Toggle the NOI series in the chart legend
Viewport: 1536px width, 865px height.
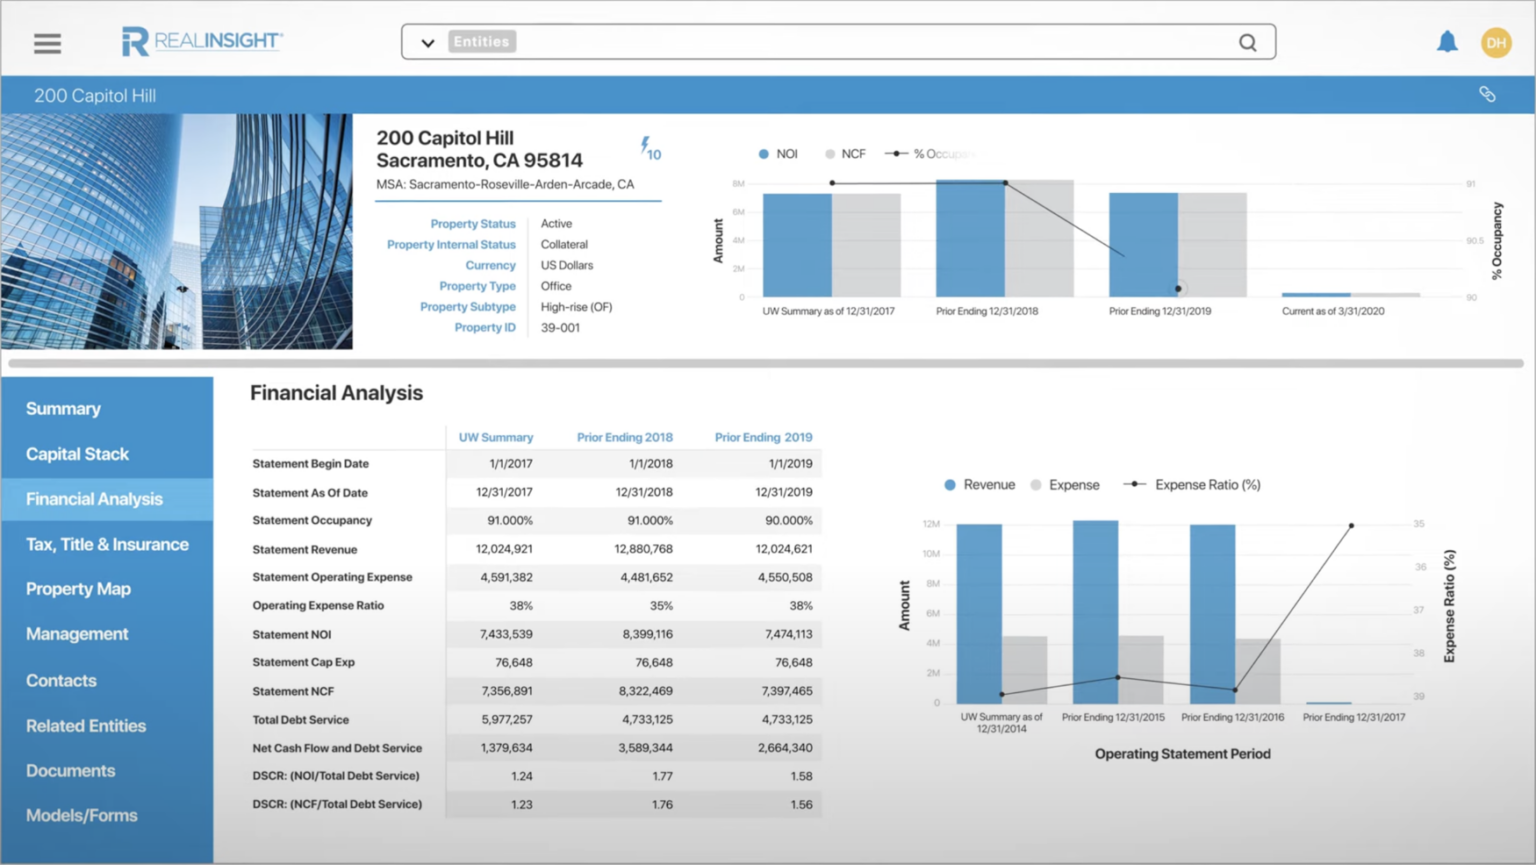pos(780,153)
